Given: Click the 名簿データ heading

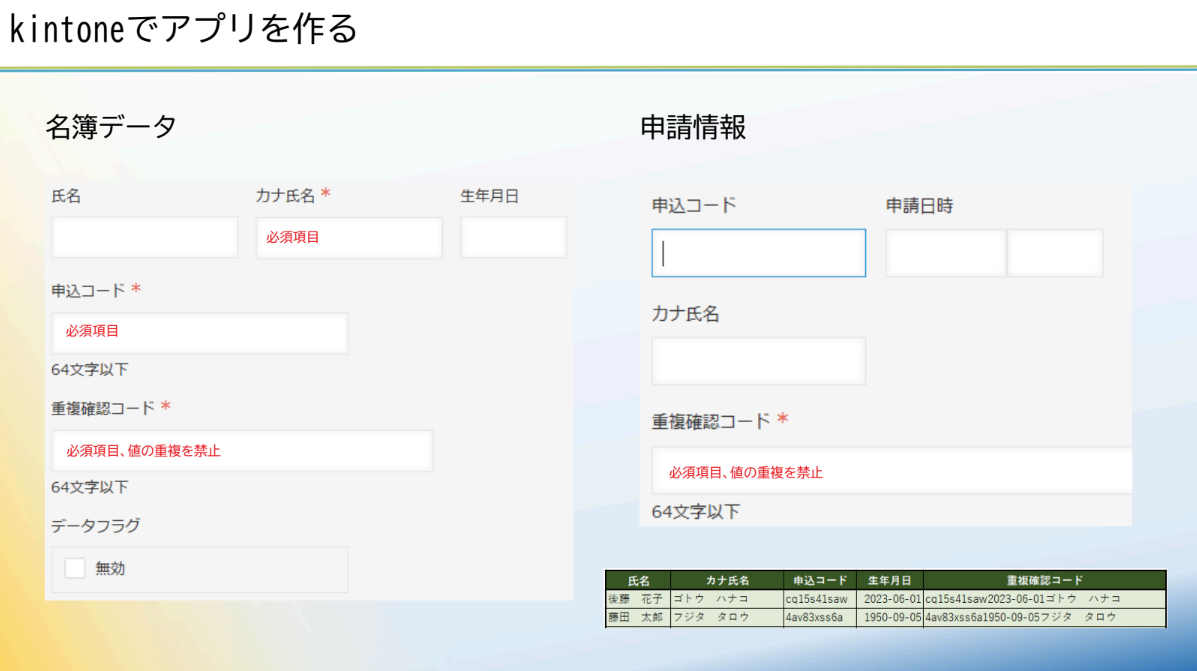Looking at the screenshot, I should point(111,127).
